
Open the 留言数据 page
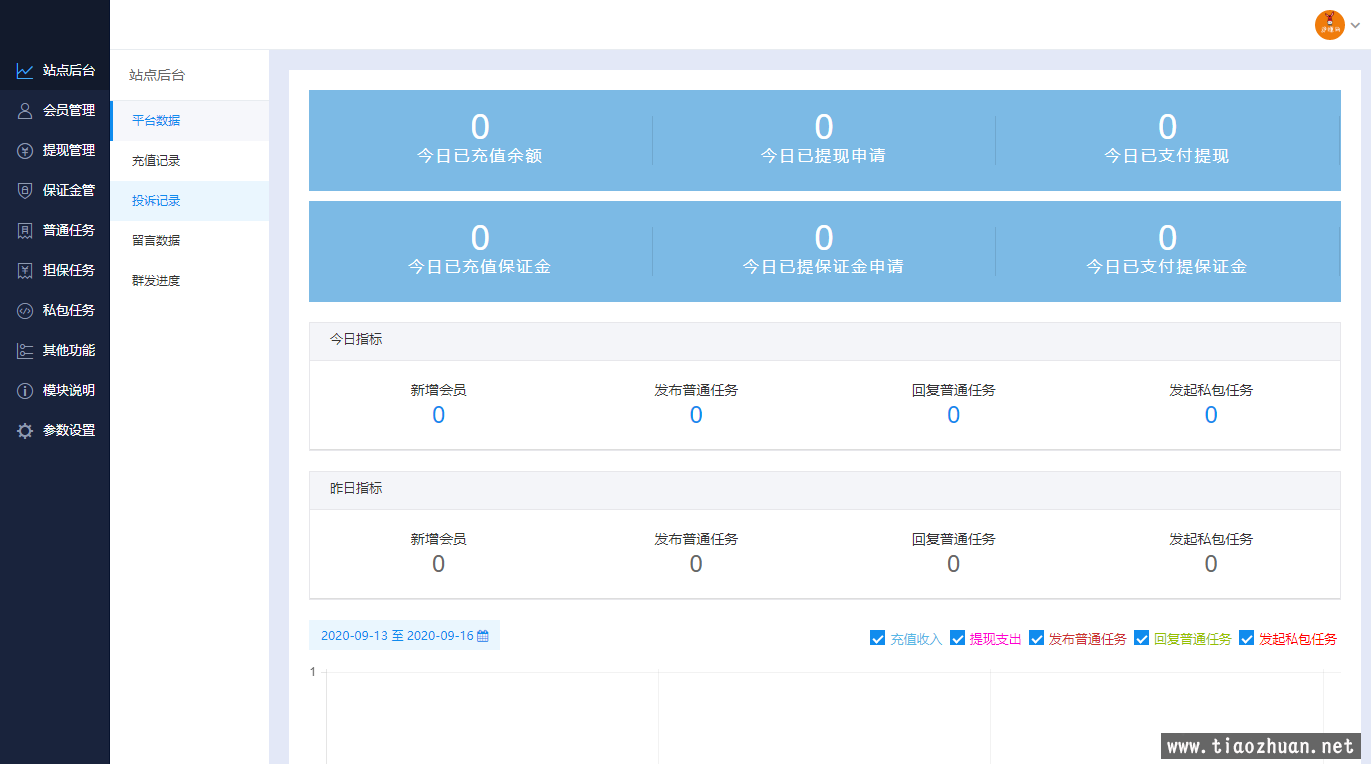(x=156, y=241)
